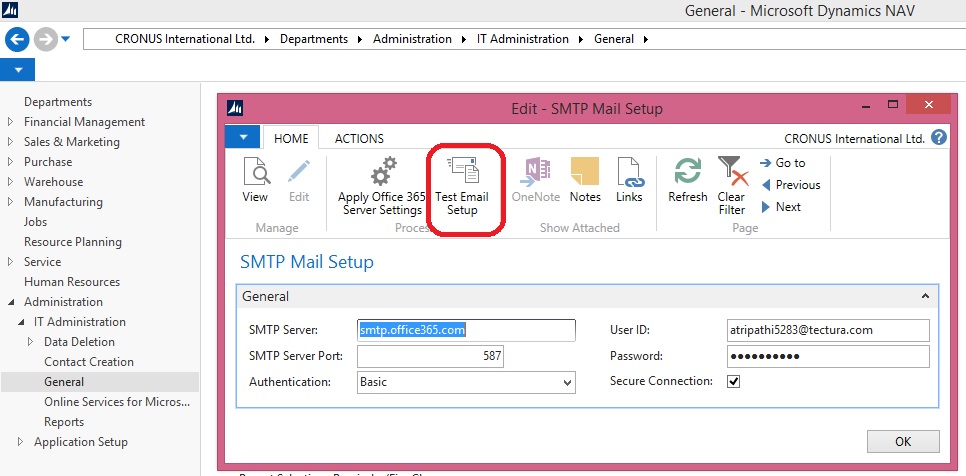966x476 pixels.
Task: Go to Next record
Action: [x=781, y=207]
